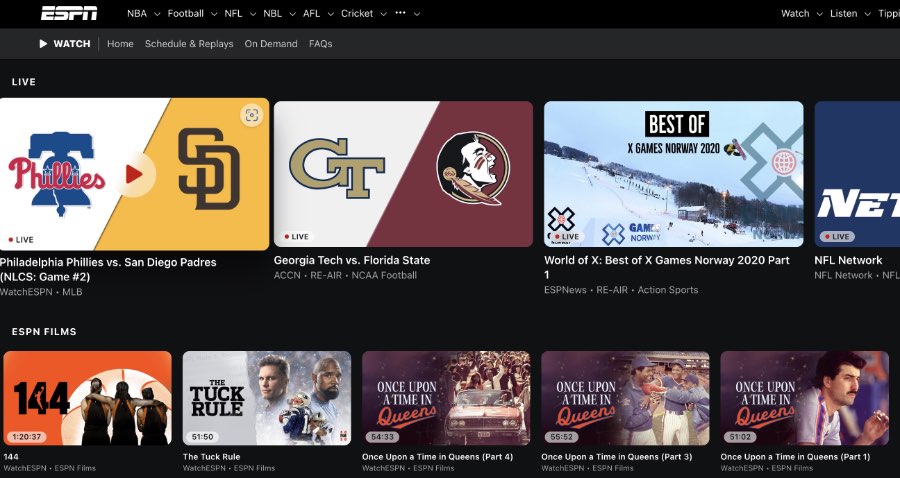The image size is (900, 478).
Task: Click the WATCH label in subnav
Action: (x=72, y=44)
